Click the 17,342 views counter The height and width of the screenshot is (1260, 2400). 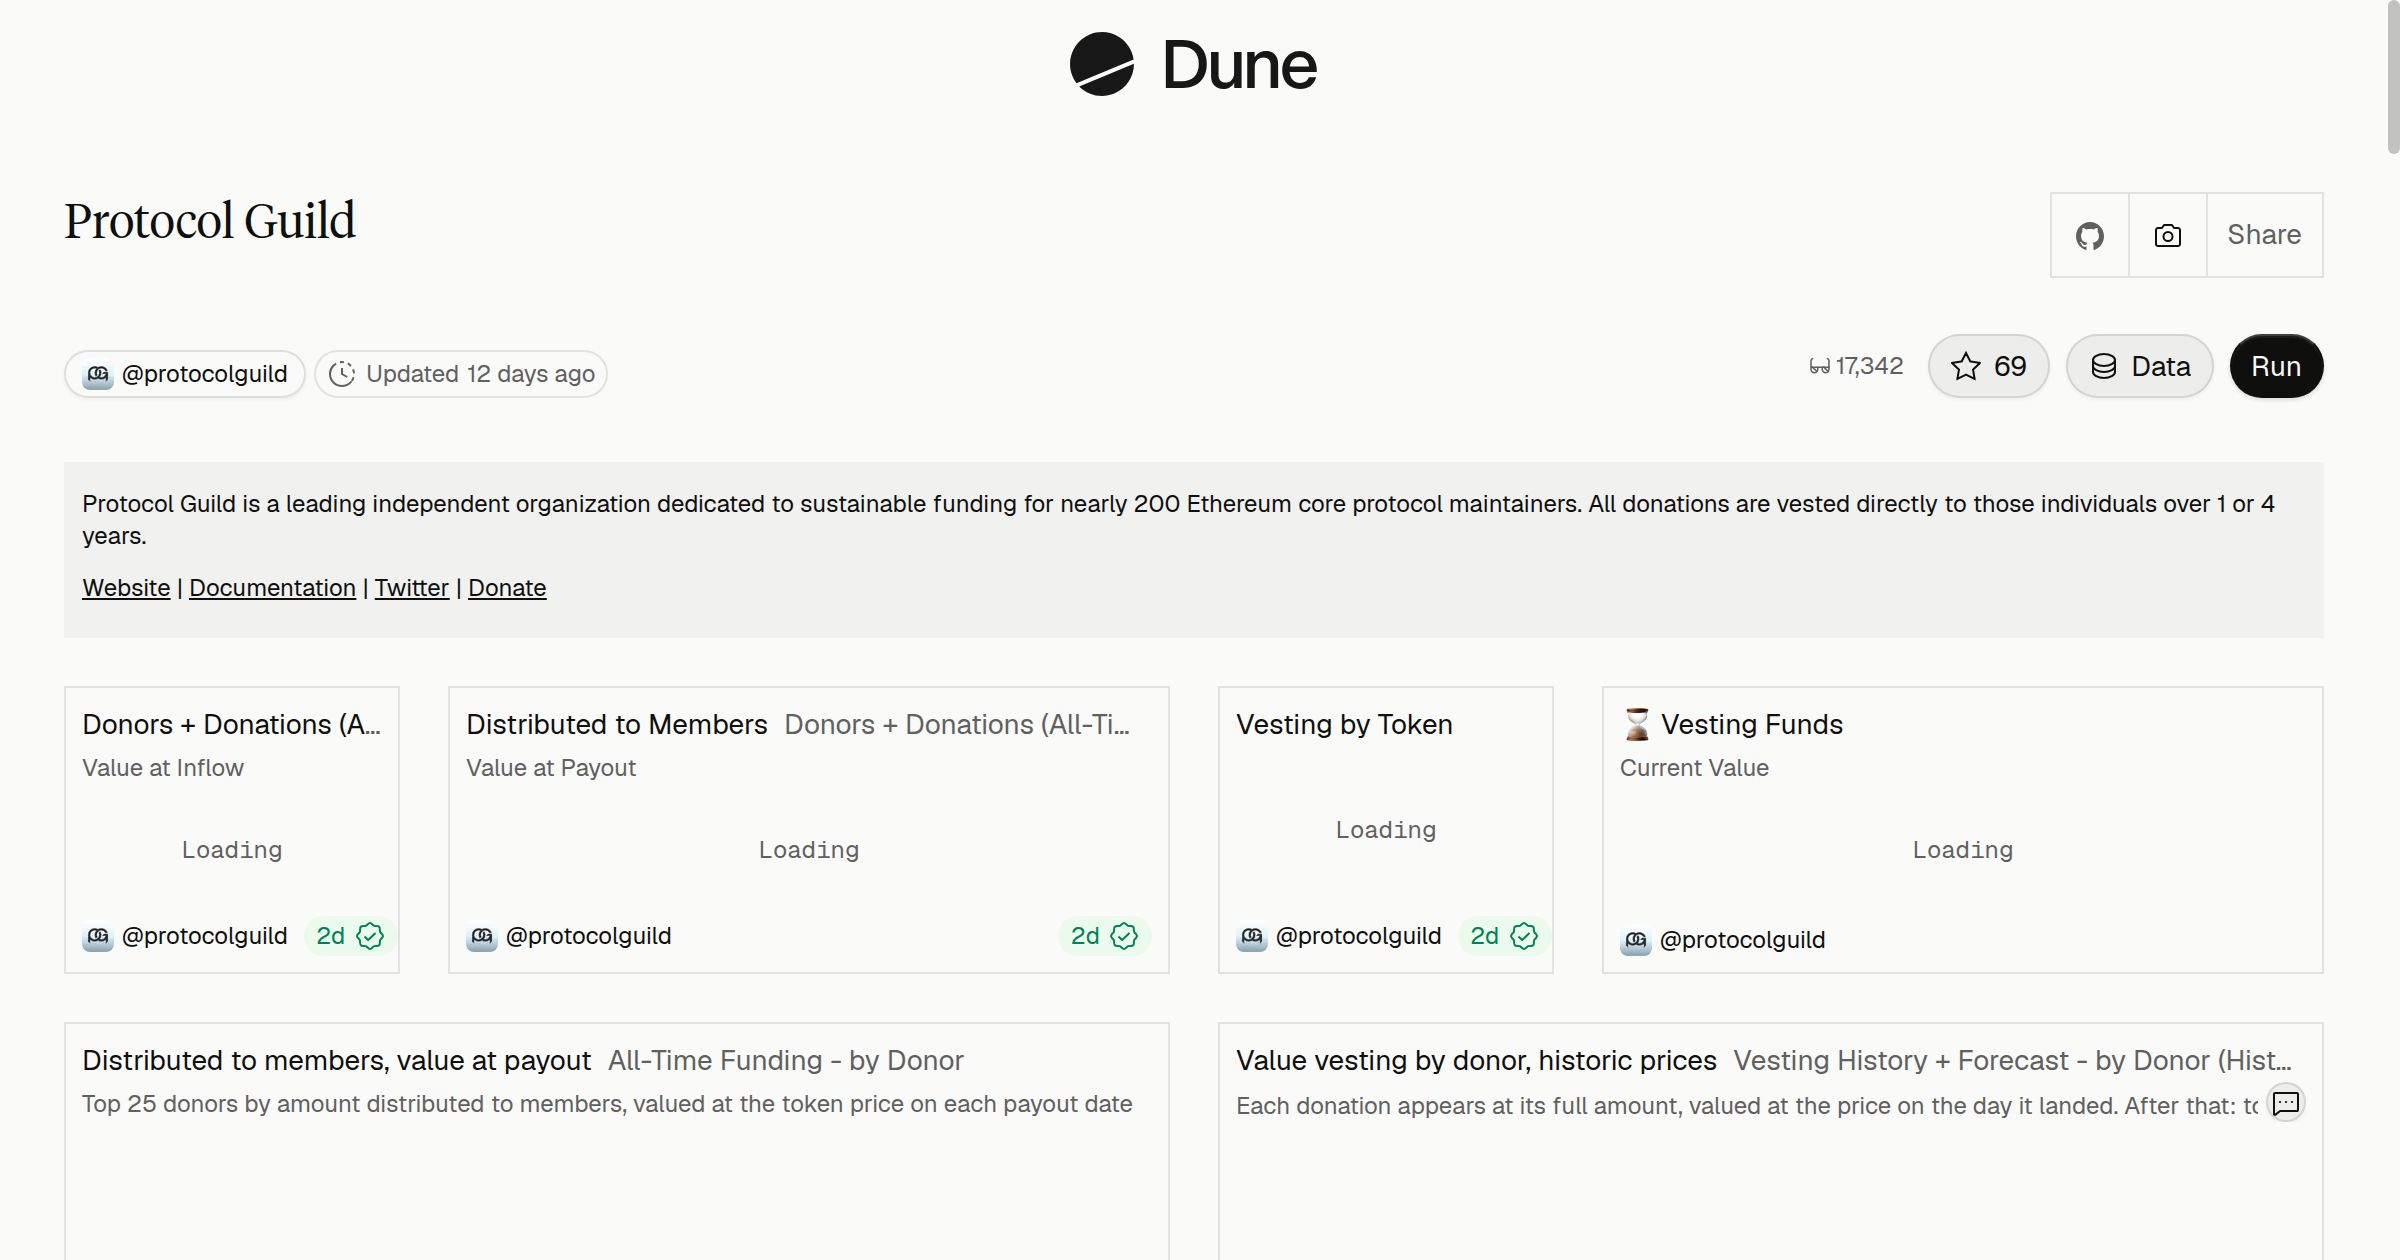tap(1856, 366)
